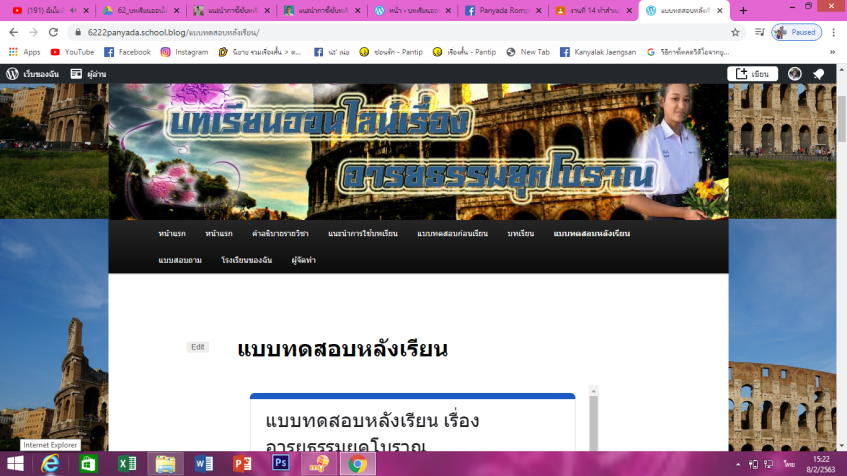
Task: Open Excel from the taskbar
Action: point(127,463)
